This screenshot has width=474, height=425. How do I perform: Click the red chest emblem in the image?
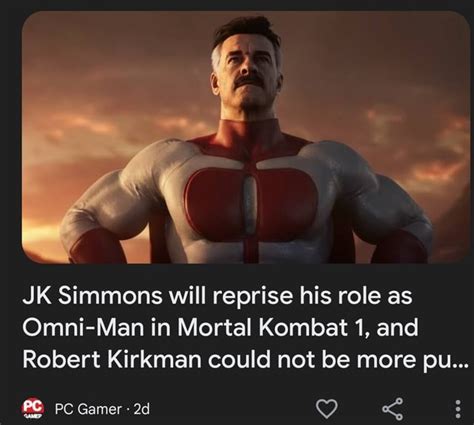pos(249,204)
